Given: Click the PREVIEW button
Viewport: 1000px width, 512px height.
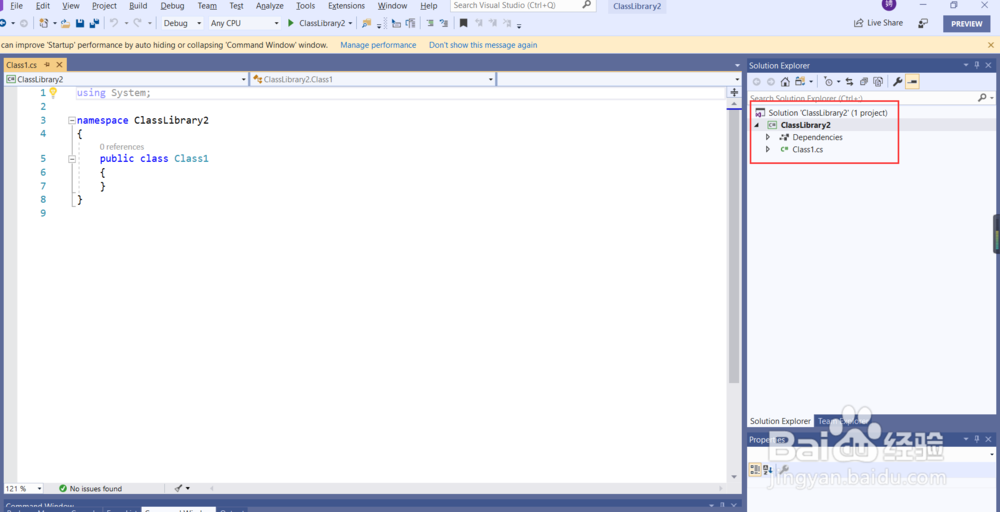Looking at the screenshot, I should click(966, 24).
